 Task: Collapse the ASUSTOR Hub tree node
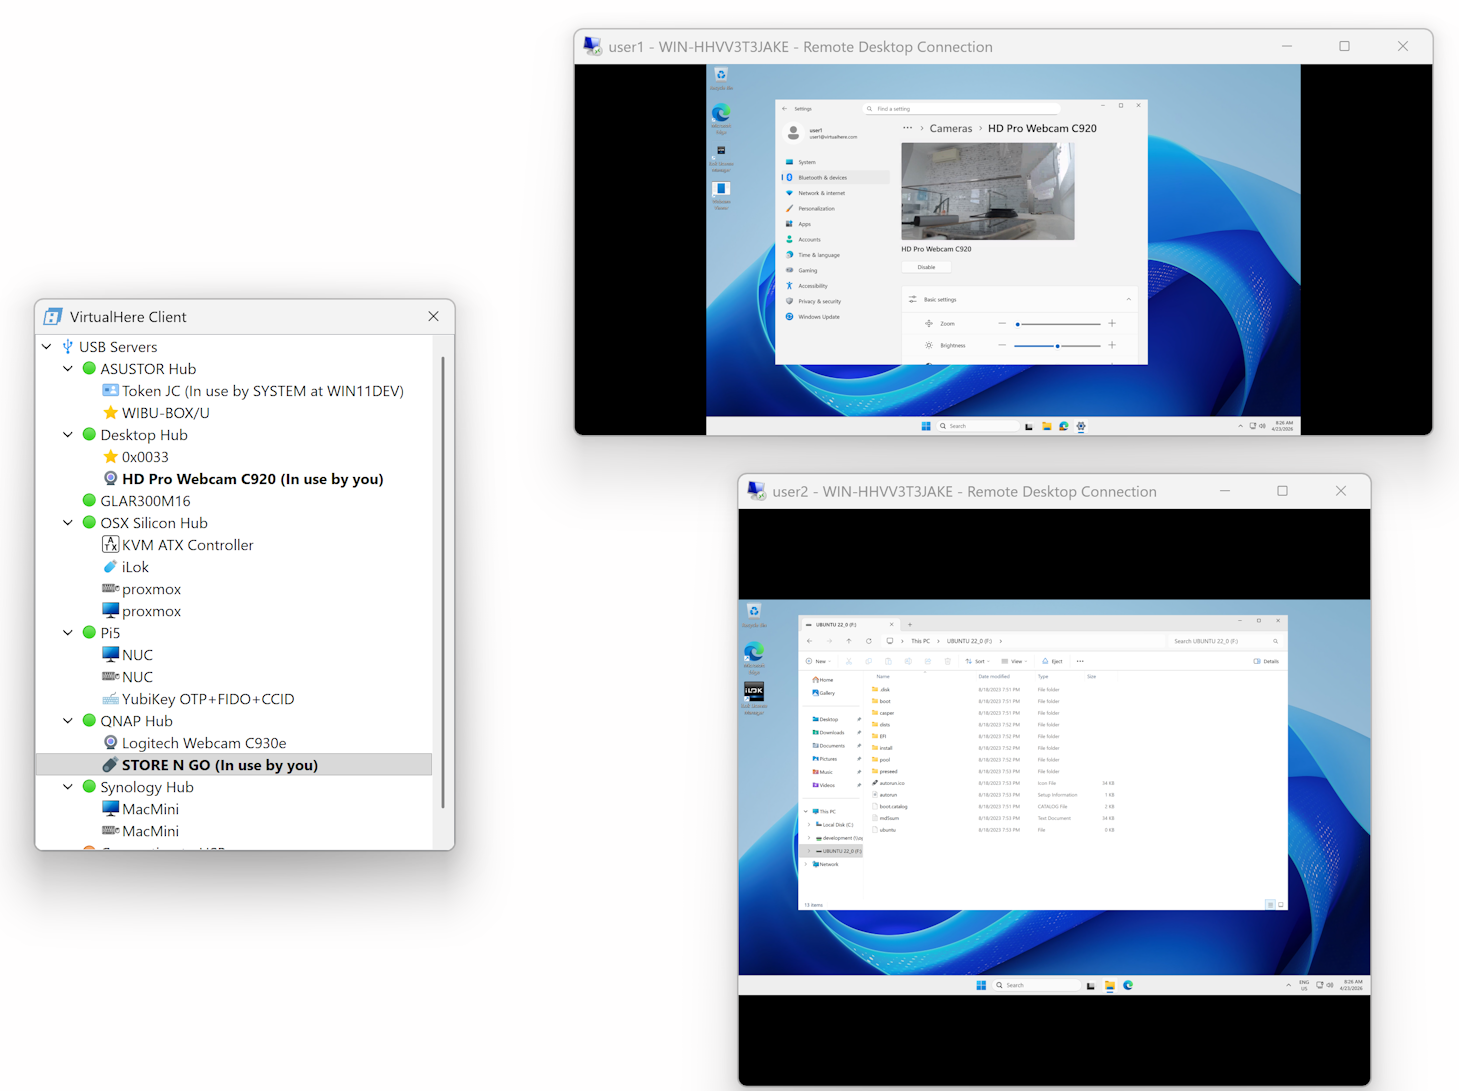tap(68, 369)
